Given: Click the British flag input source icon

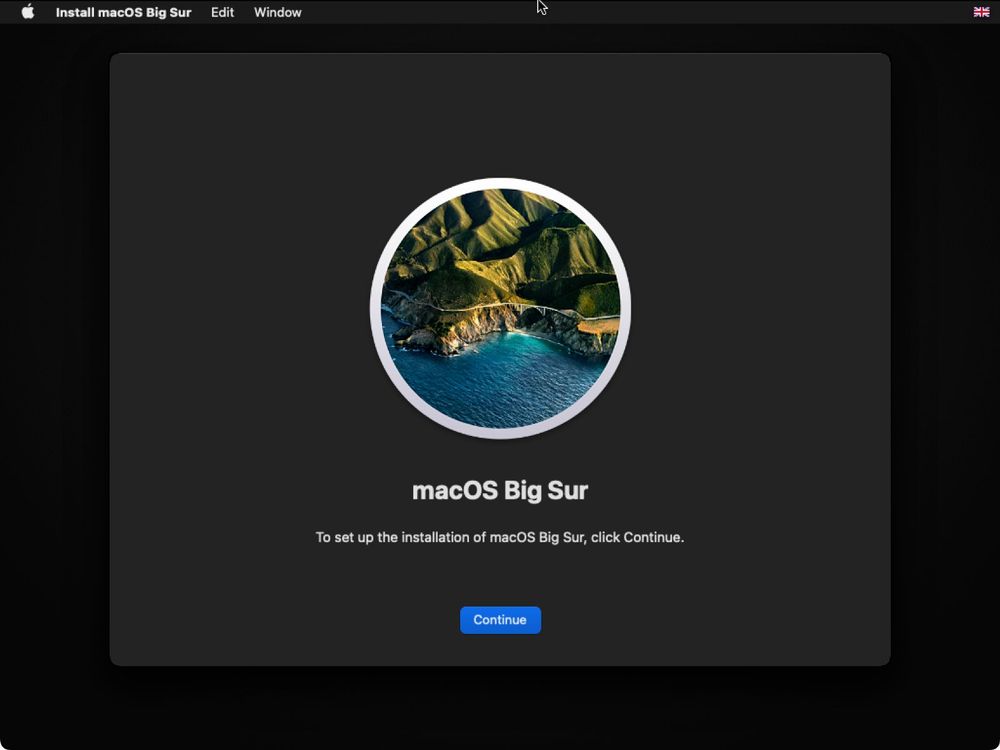Looking at the screenshot, I should (x=980, y=12).
